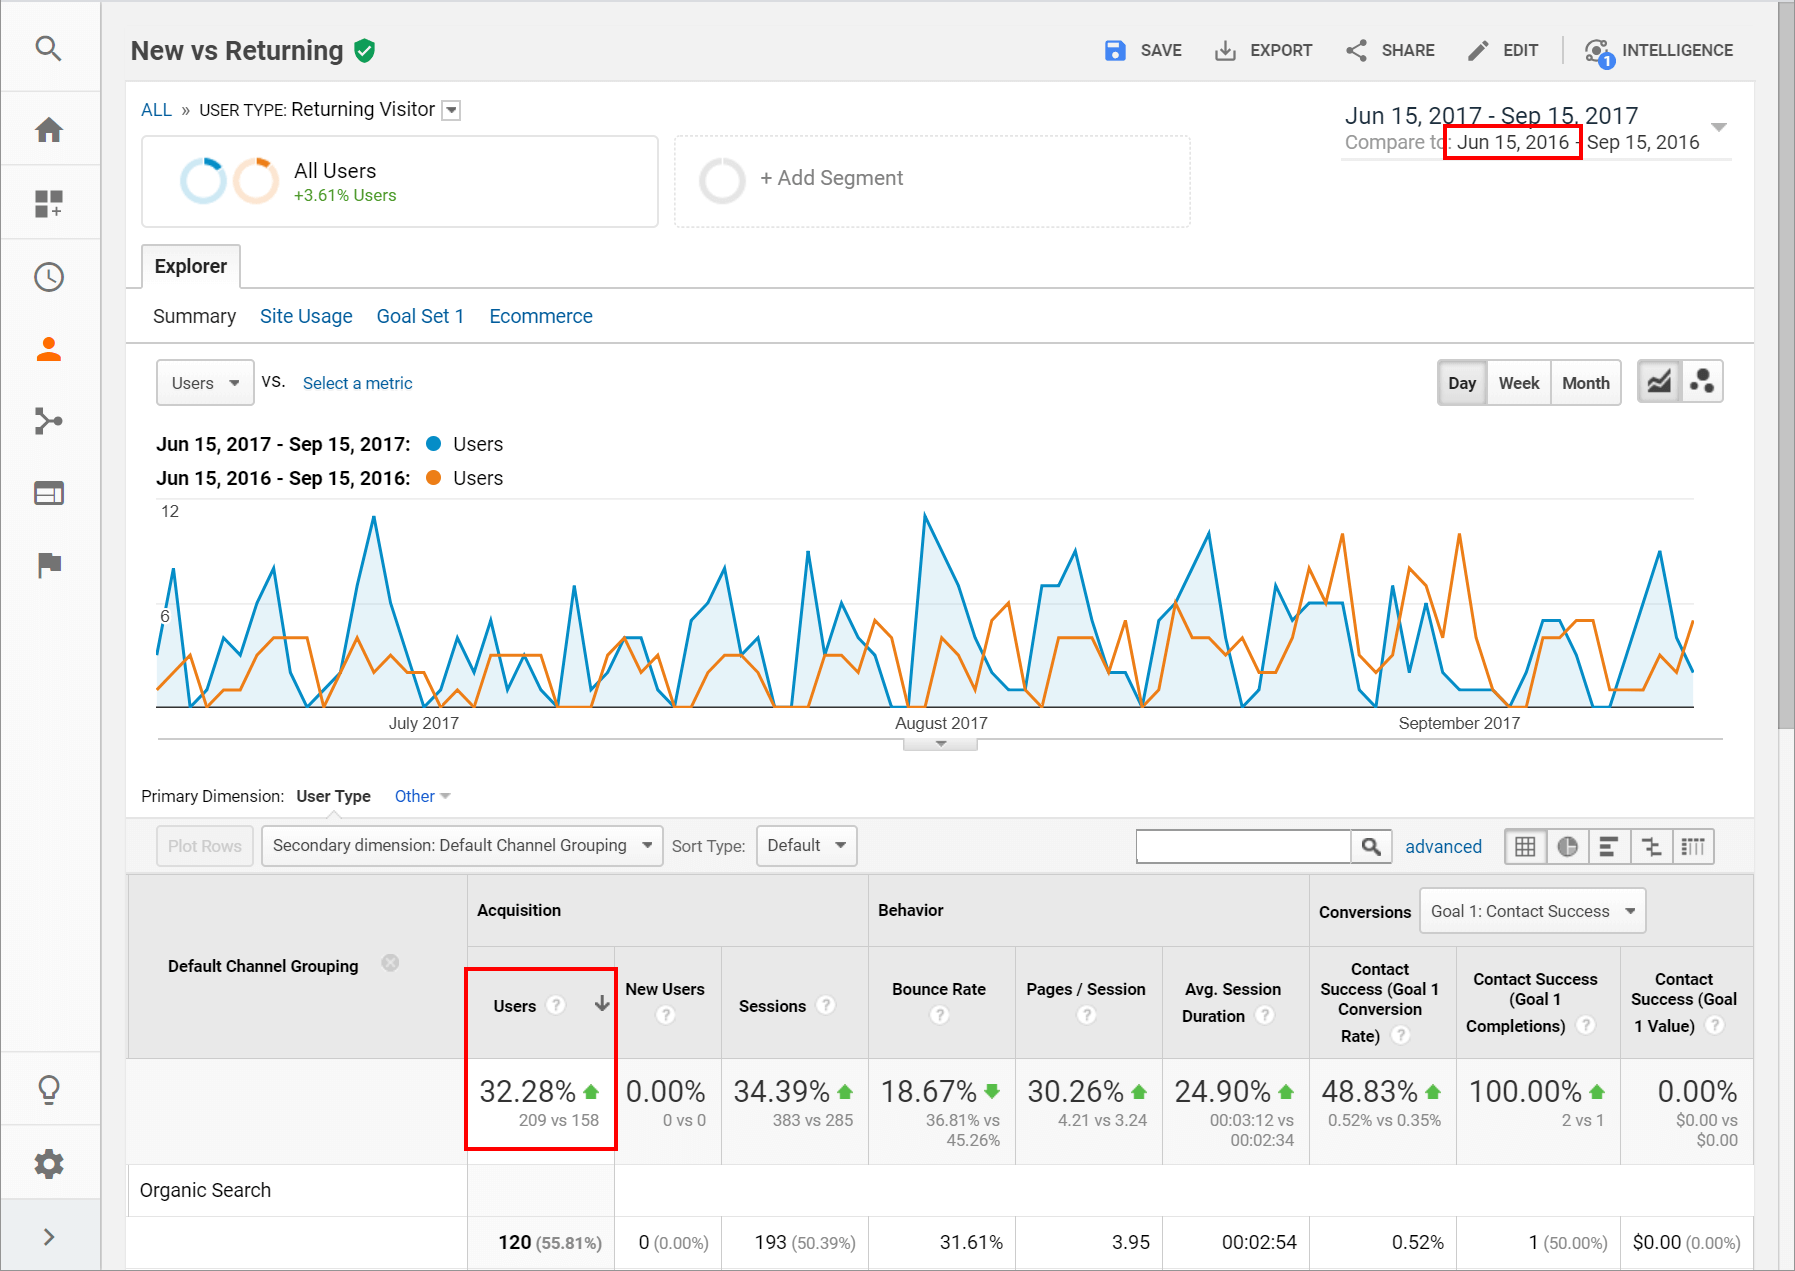Open Secondary dimension dropdown
1795x1271 pixels.
[x=462, y=846]
